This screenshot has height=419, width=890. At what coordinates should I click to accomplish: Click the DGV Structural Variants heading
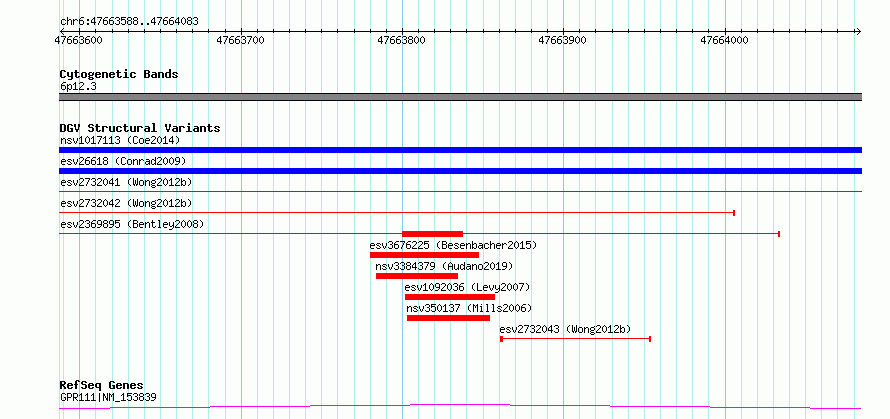coord(140,128)
